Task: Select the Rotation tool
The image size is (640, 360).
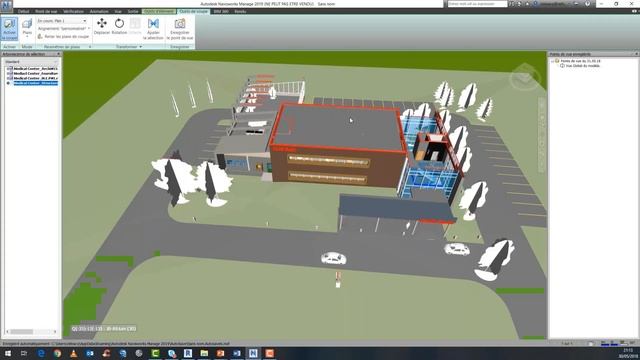Action: coord(119,27)
